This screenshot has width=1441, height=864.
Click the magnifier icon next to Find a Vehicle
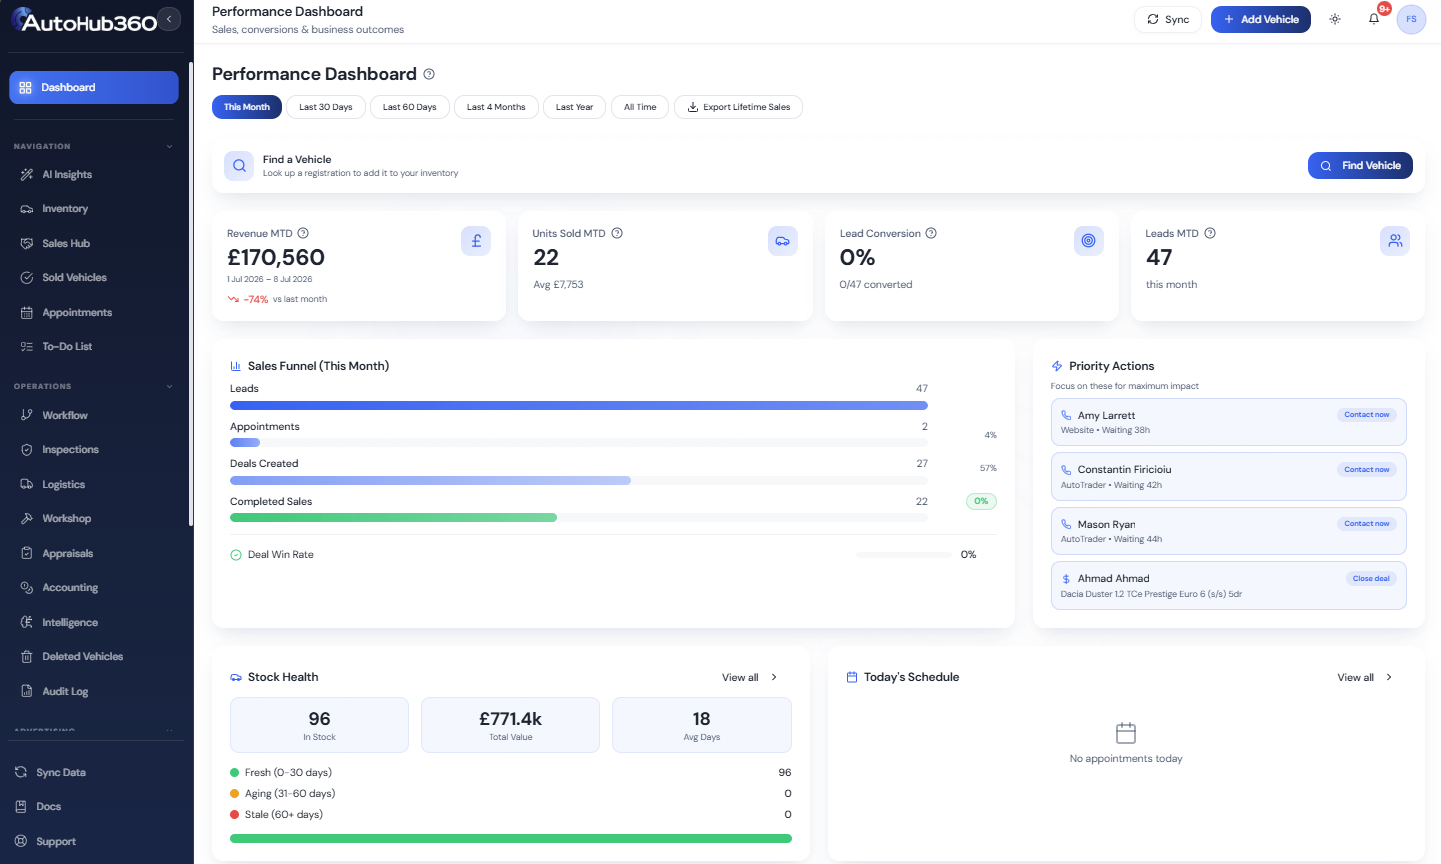(x=239, y=166)
